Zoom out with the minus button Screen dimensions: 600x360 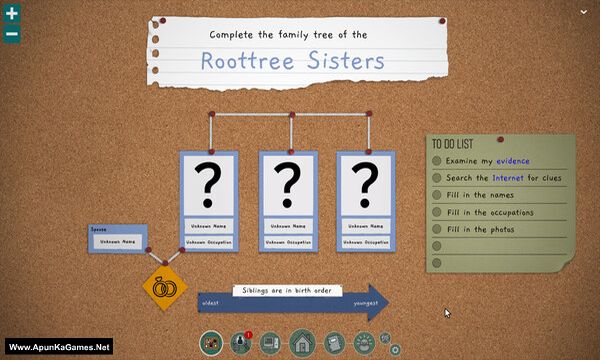click(11, 34)
